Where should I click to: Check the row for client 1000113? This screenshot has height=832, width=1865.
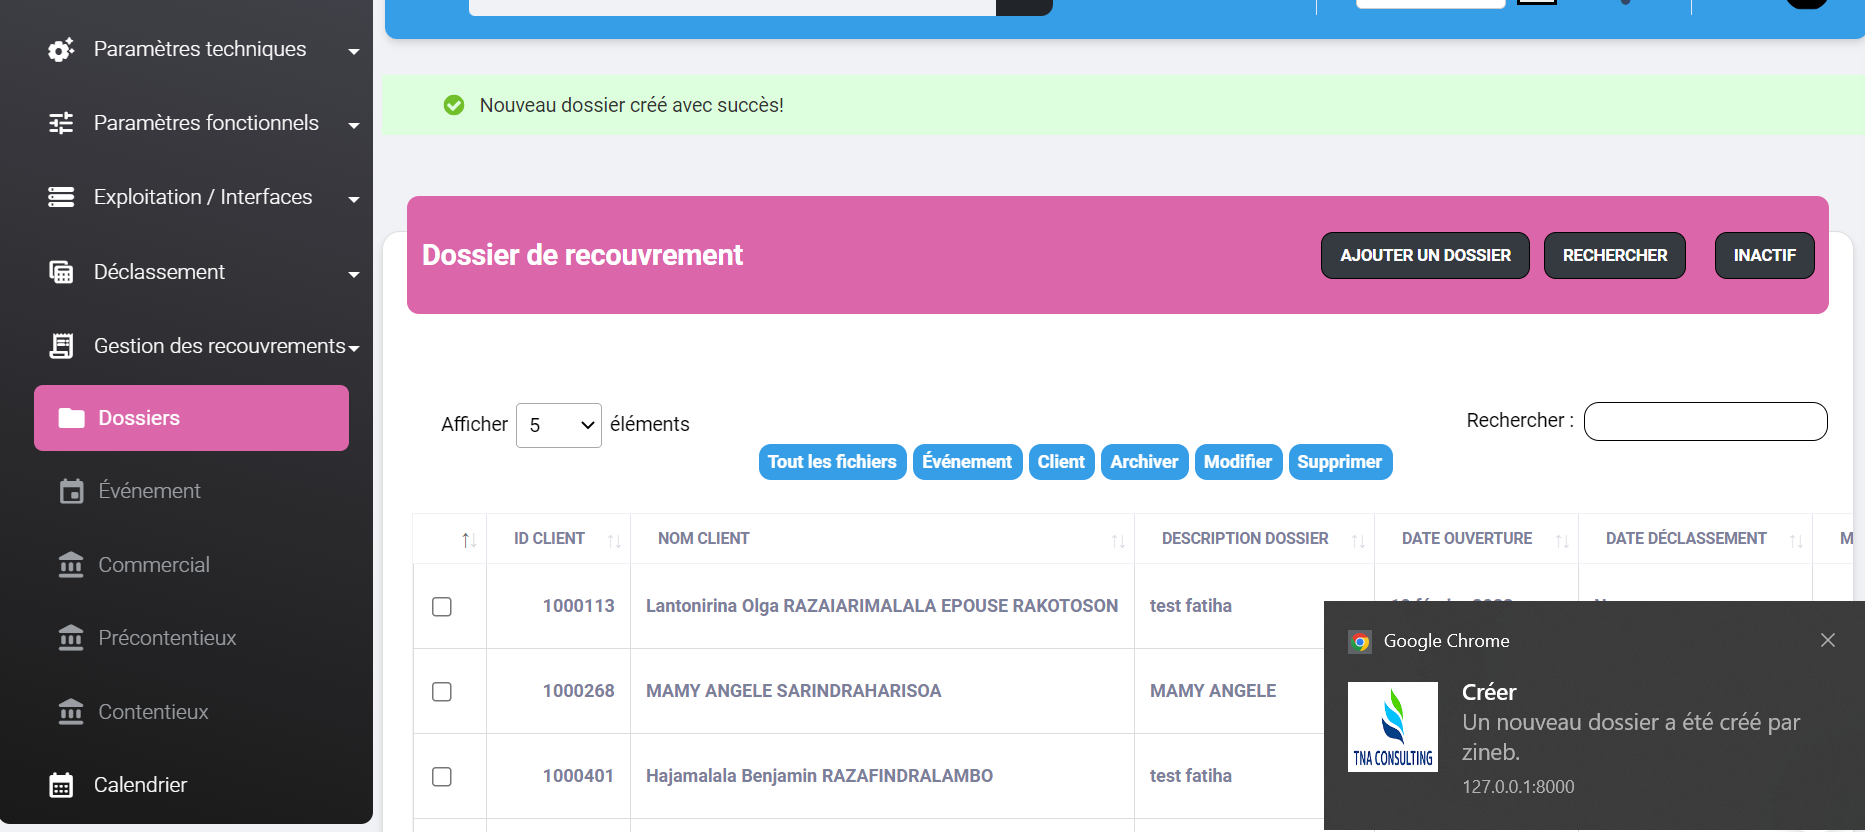442,607
